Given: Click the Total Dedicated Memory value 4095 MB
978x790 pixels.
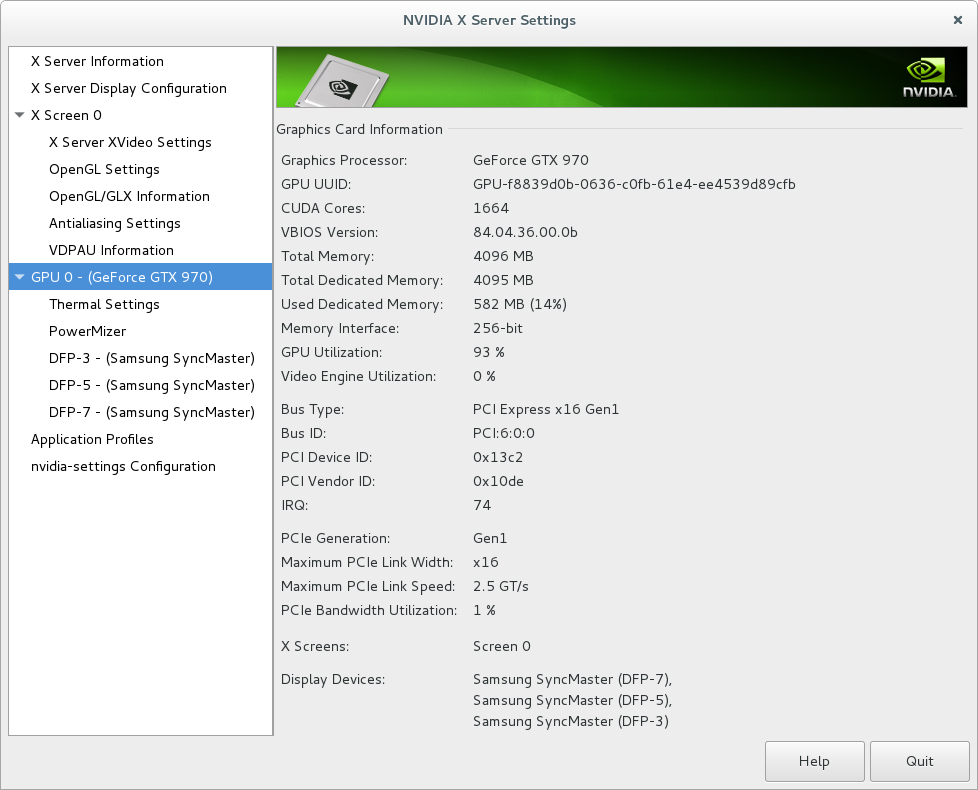Looking at the screenshot, I should [x=503, y=281].
